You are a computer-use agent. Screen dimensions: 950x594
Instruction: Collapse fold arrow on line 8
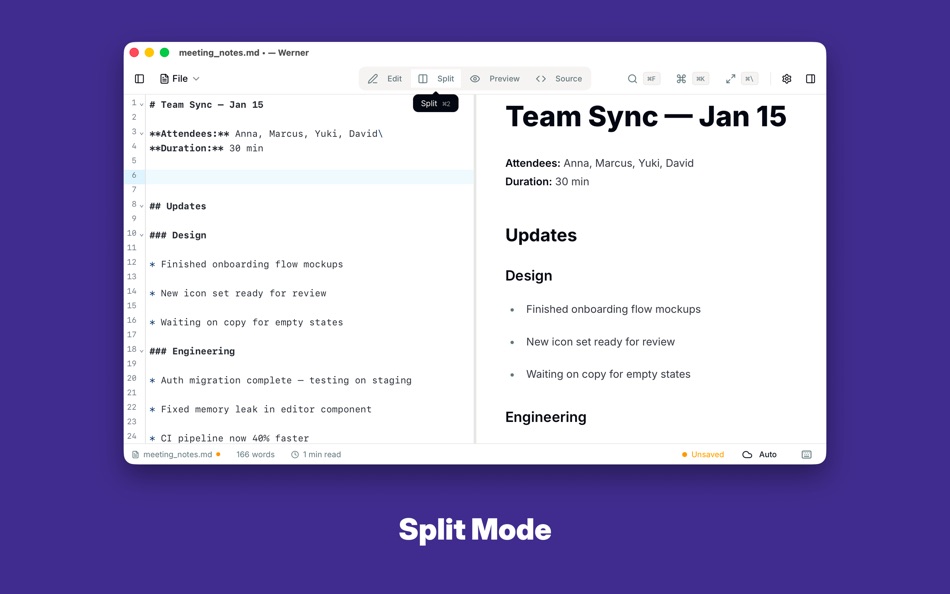pos(142,206)
